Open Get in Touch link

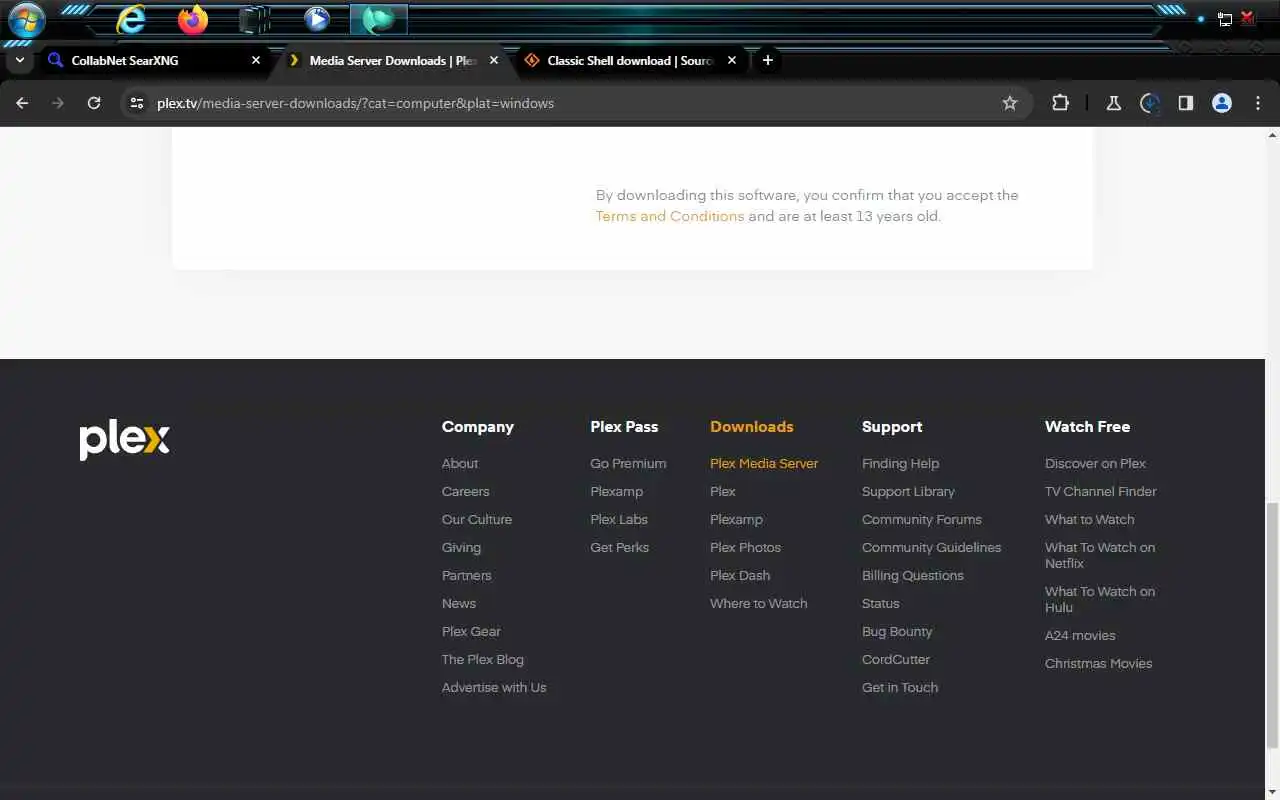click(900, 687)
